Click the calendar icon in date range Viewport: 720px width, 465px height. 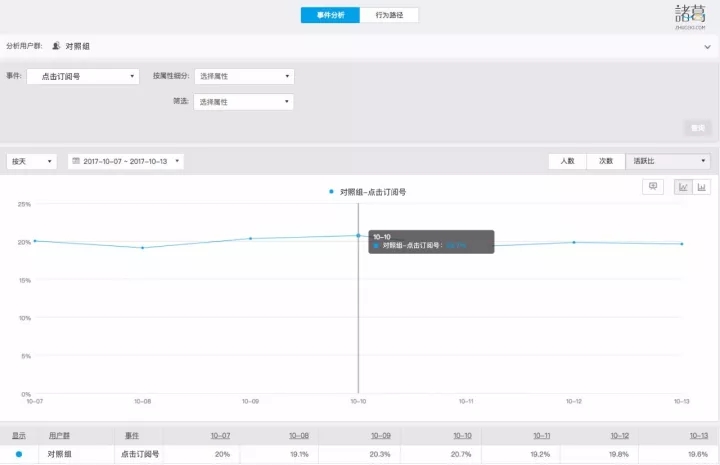pyautogui.click(x=76, y=161)
